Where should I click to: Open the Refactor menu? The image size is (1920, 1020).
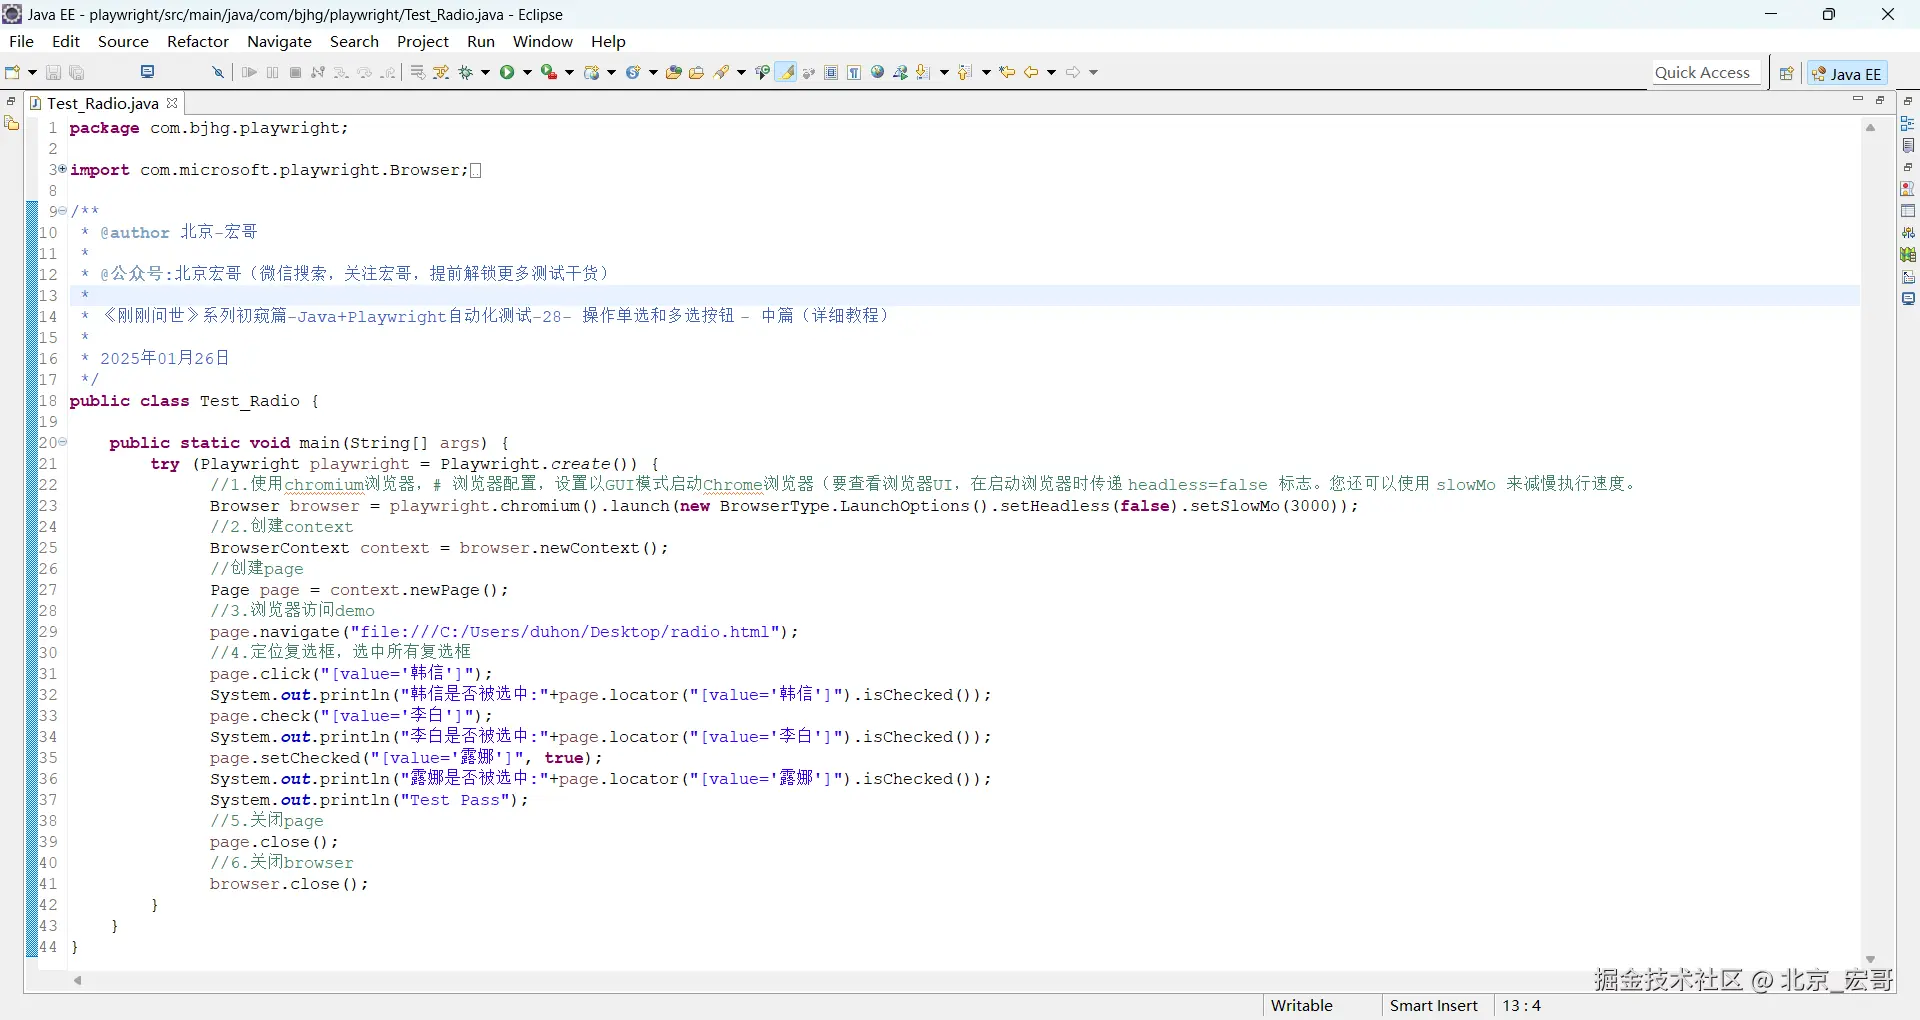[198, 41]
